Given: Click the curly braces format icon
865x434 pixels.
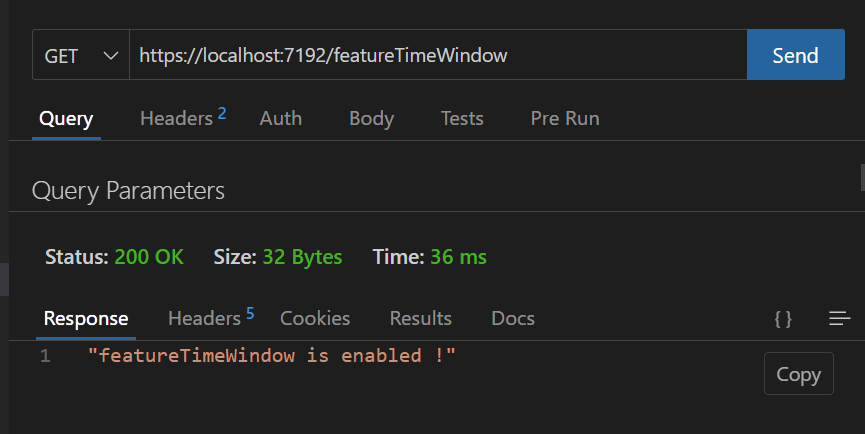Looking at the screenshot, I should (x=783, y=319).
